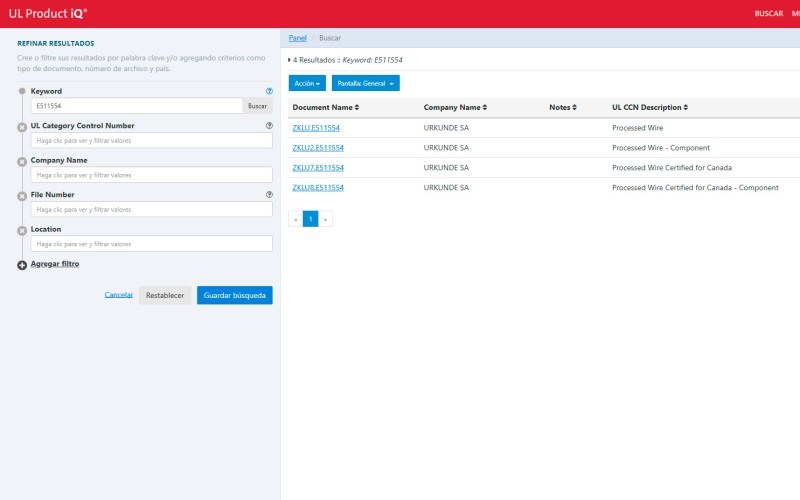Remove the File Number filter
This screenshot has height=500, width=800.
[22, 196]
